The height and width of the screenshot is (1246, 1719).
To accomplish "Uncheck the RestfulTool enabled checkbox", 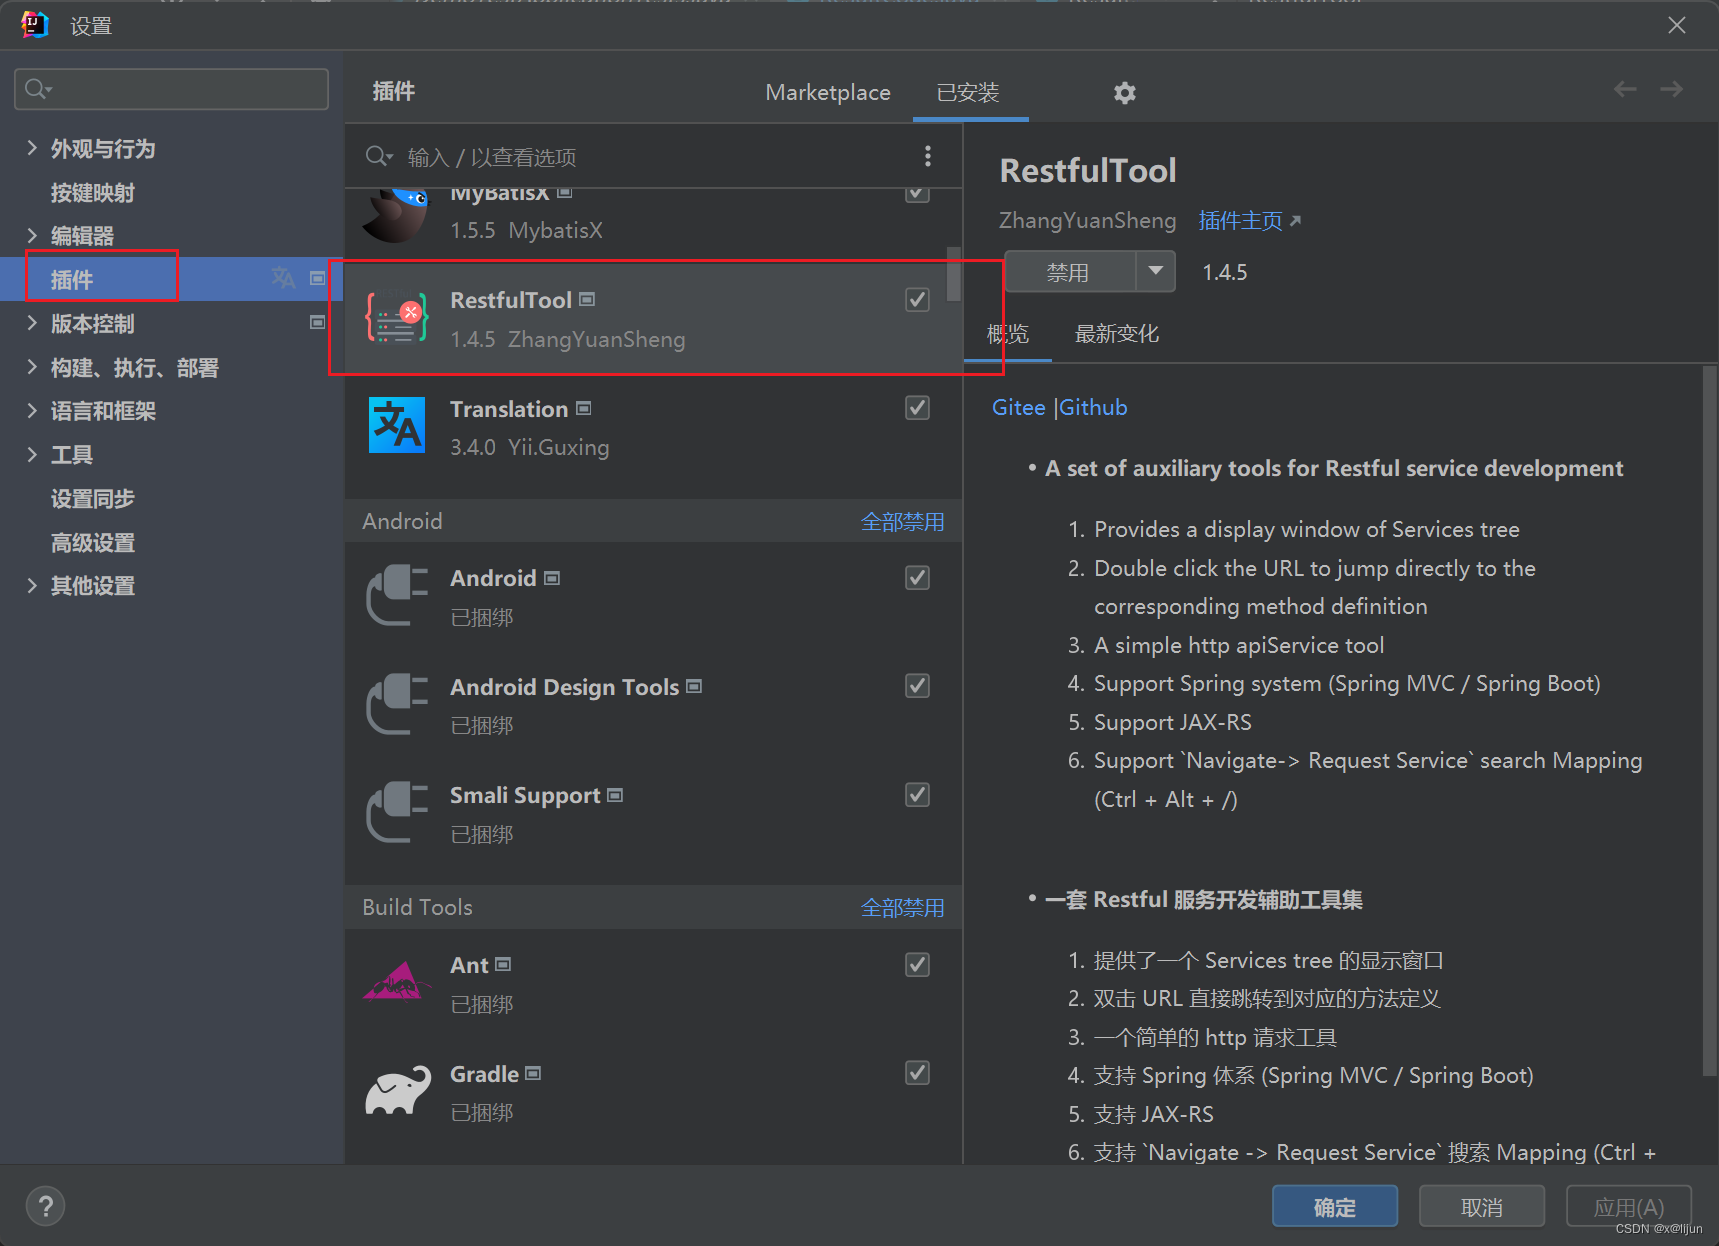I will click(916, 298).
